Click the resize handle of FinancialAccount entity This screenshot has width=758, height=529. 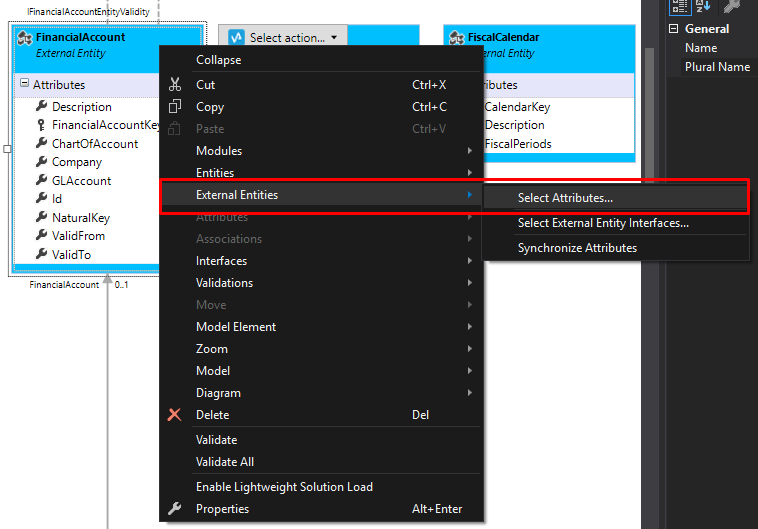[7, 149]
